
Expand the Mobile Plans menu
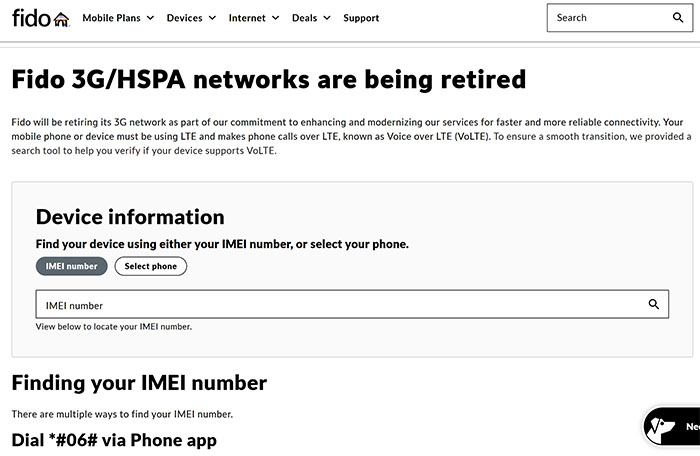pyautogui.click(x=119, y=18)
